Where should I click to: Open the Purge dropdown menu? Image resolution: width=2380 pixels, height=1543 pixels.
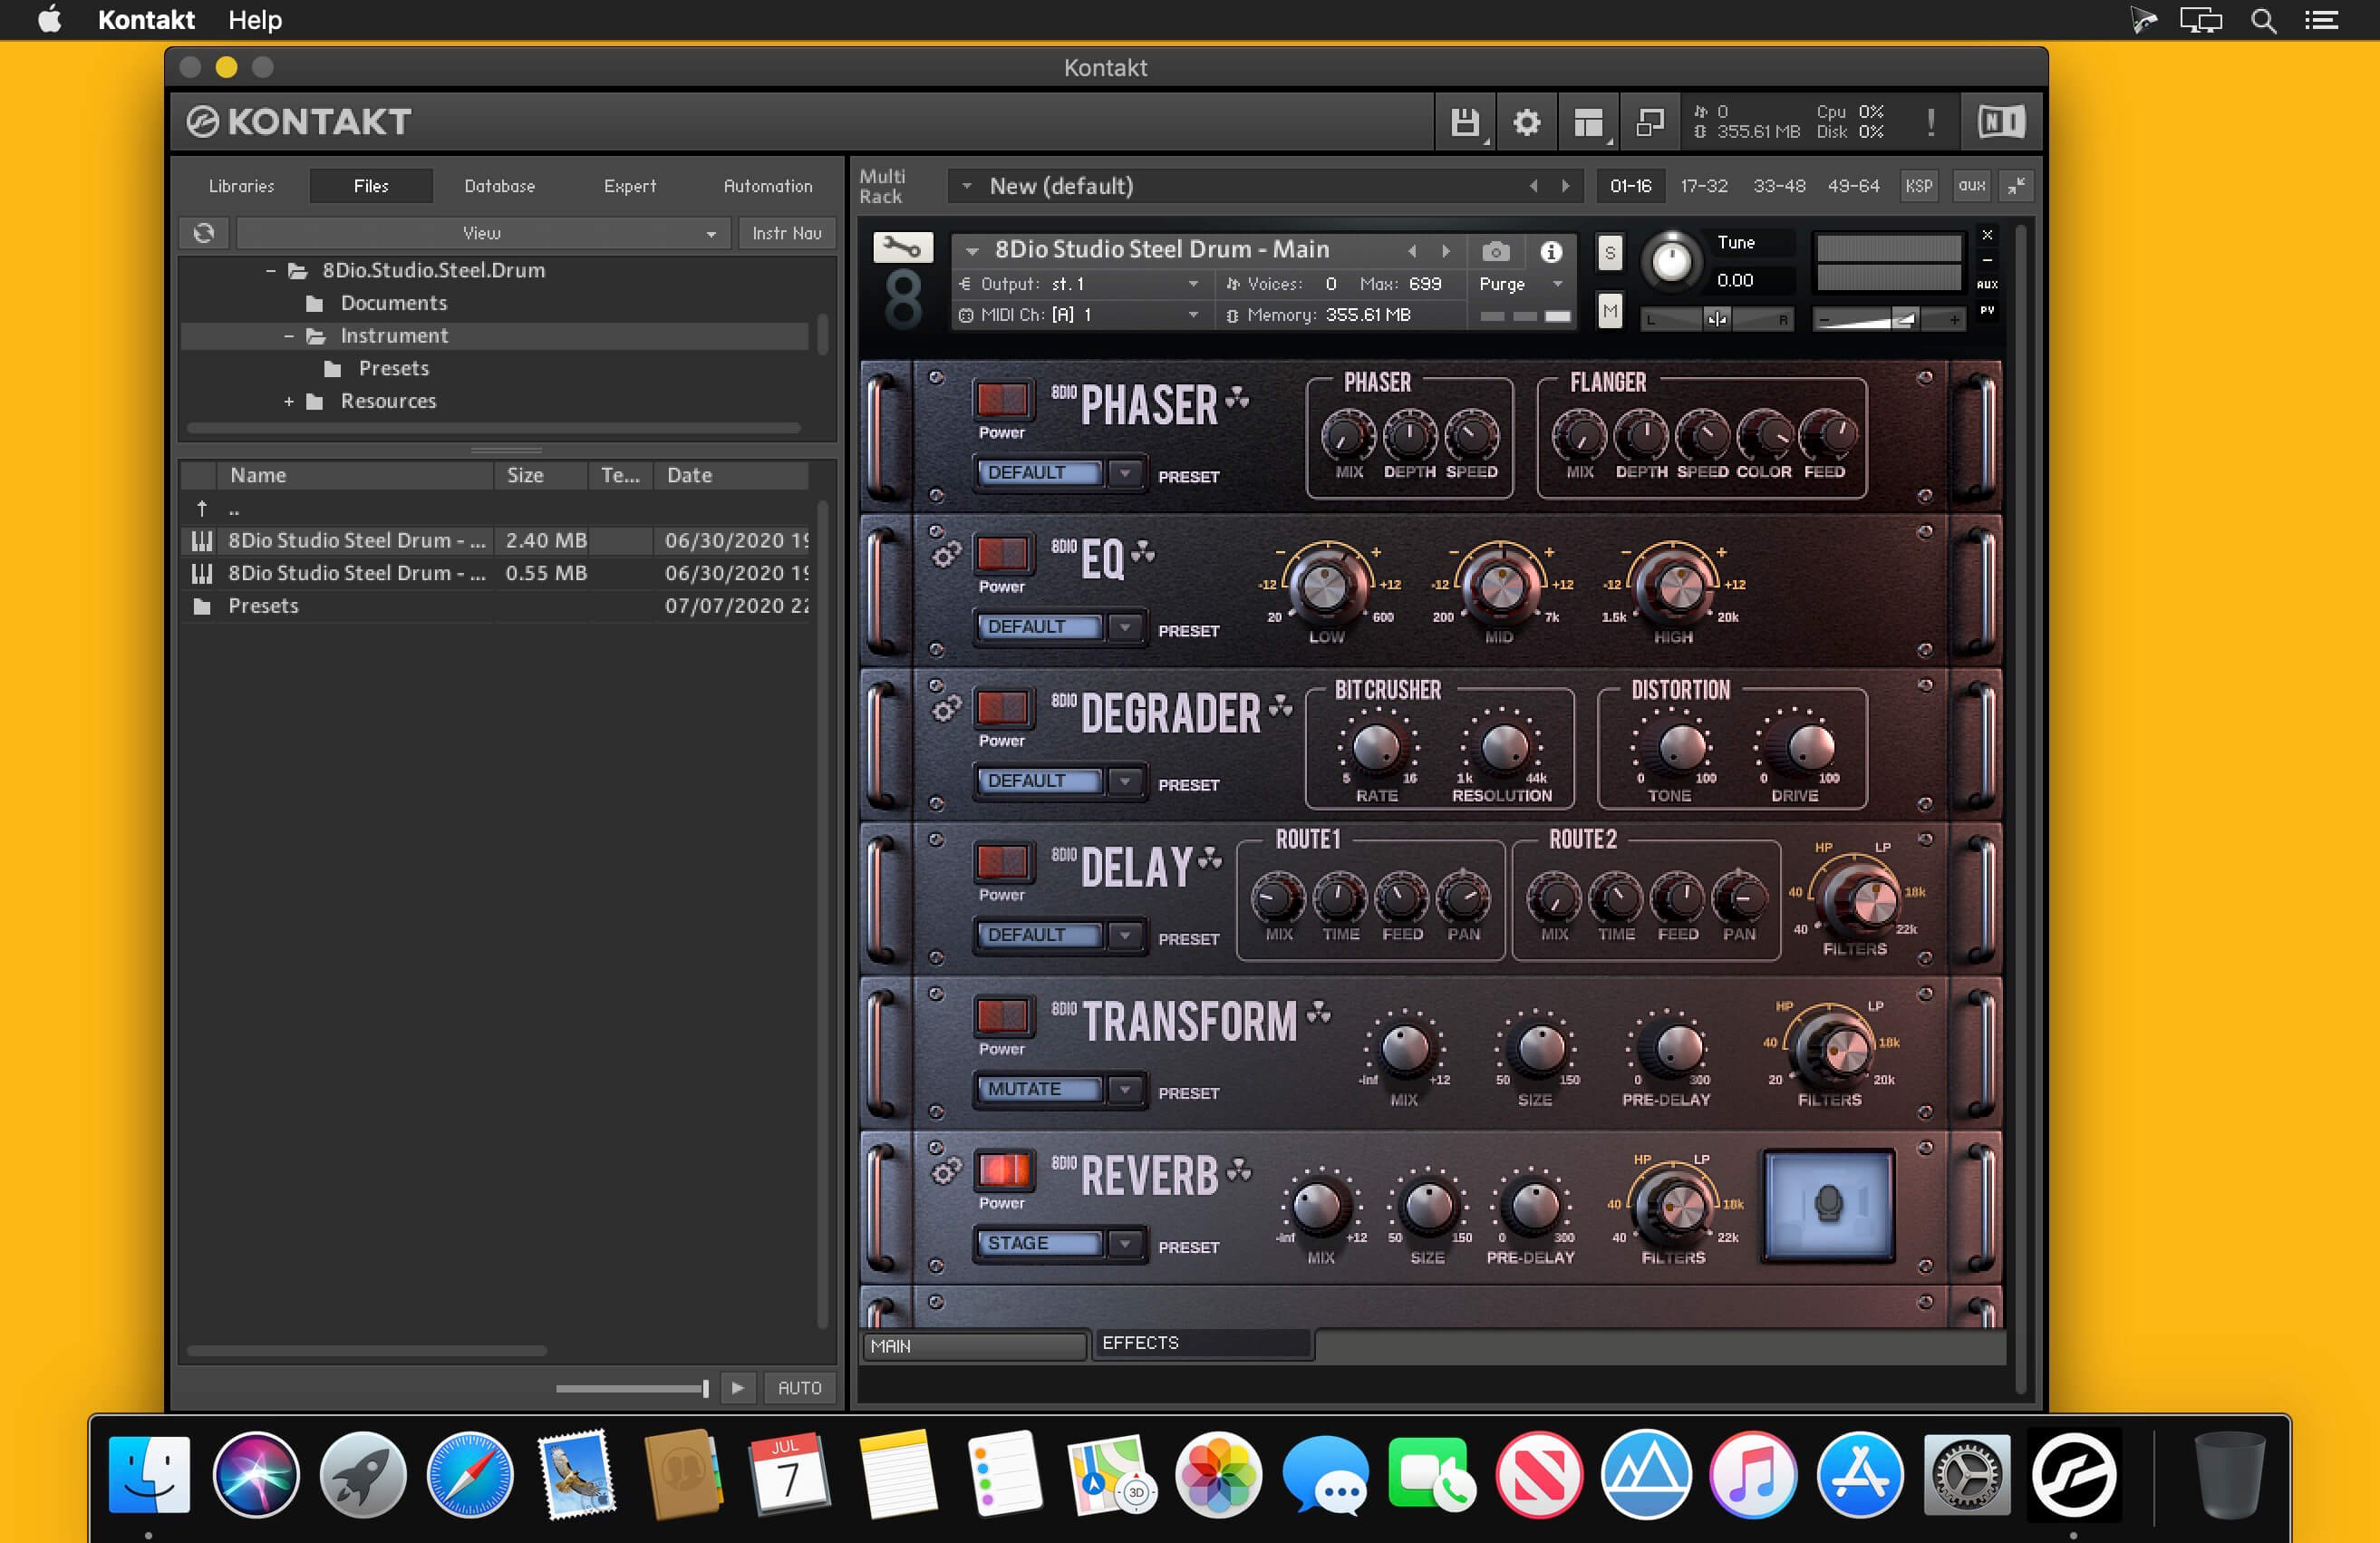pyautogui.click(x=1521, y=284)
